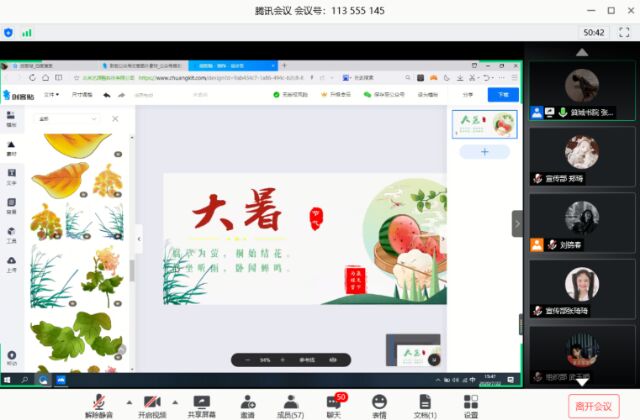Viewport: 640px width, 420px height.
Task: Zoom in with plus on the zoom bar
Action: pyautogui.click(x=282, y=360)
